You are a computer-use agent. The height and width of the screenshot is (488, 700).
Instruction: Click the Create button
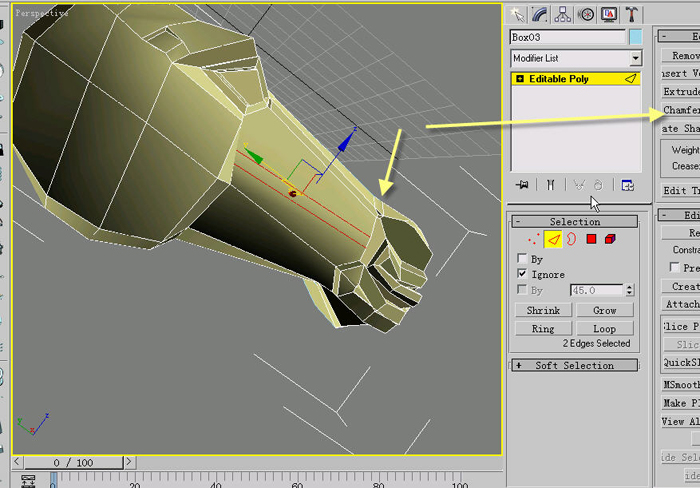coord(680,286)
